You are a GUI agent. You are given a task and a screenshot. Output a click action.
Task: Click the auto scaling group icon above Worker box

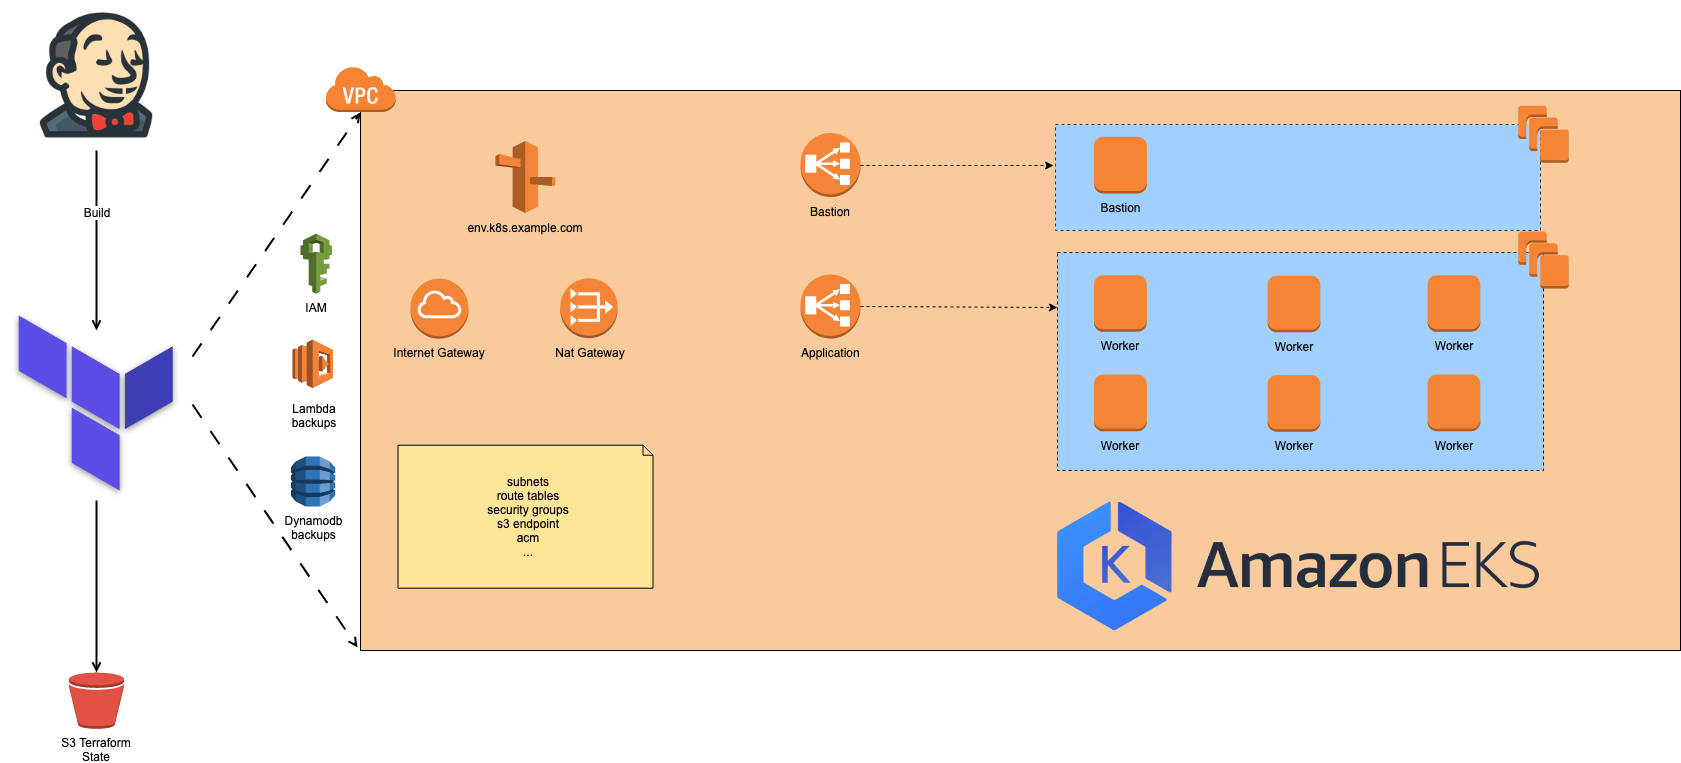click(1543, 260)
